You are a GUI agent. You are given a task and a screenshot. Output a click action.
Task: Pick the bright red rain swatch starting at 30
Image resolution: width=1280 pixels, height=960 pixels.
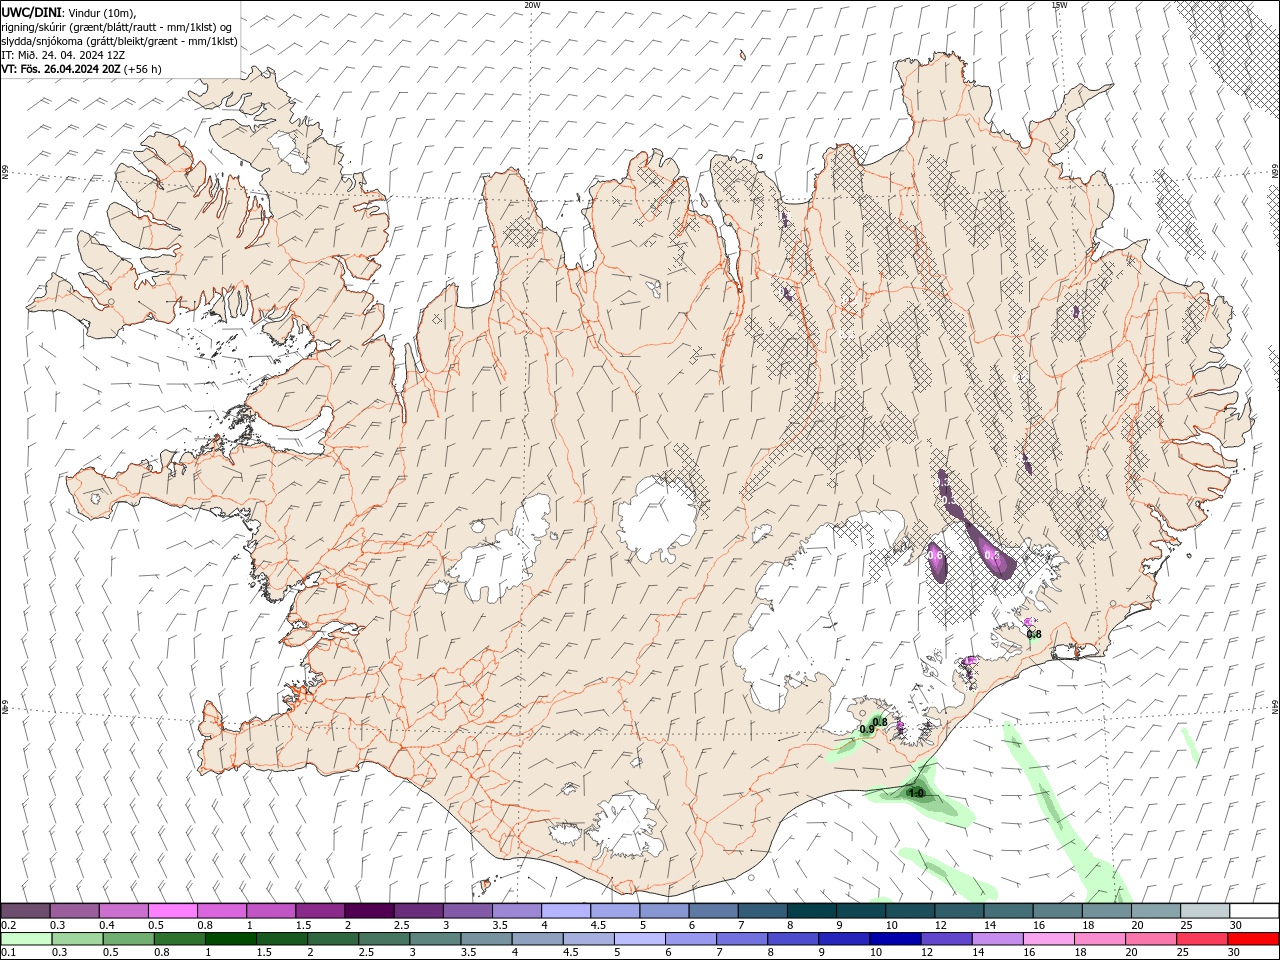tap(1253, 938)
